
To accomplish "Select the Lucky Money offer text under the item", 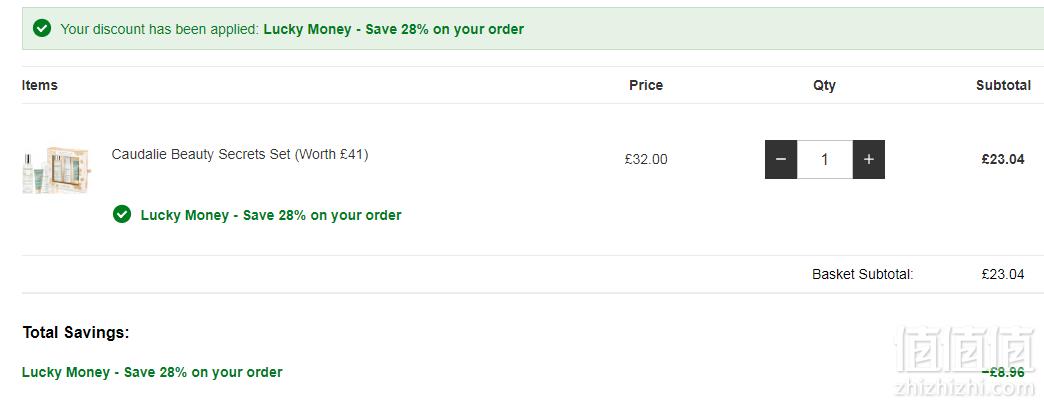I will coord(271,215).
